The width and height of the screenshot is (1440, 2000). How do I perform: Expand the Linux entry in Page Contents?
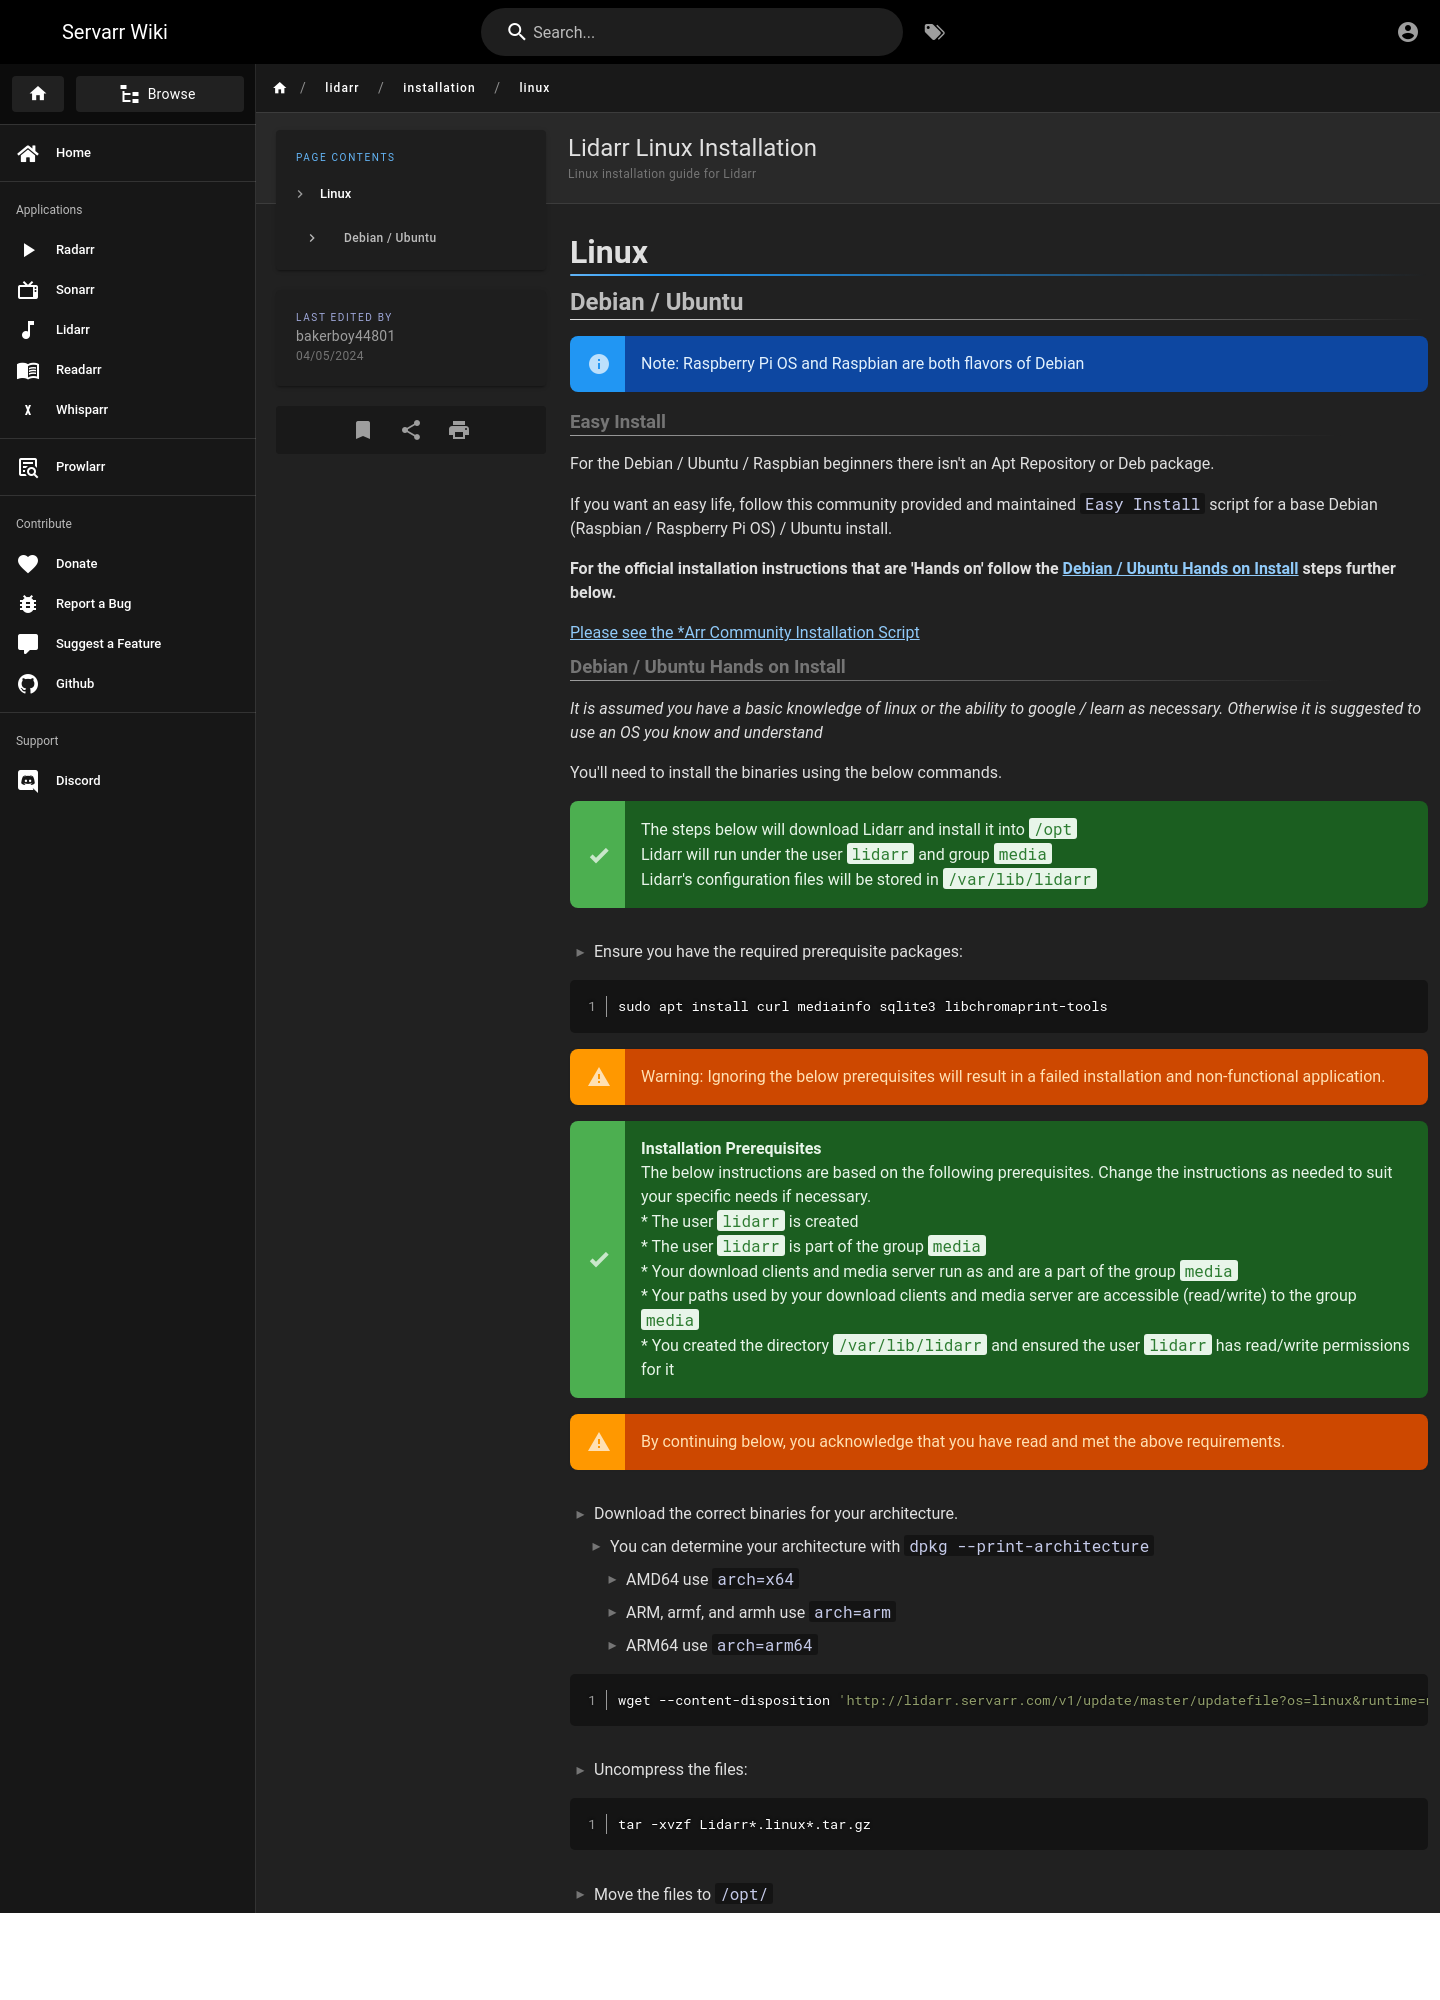click(x=335, y=194)
